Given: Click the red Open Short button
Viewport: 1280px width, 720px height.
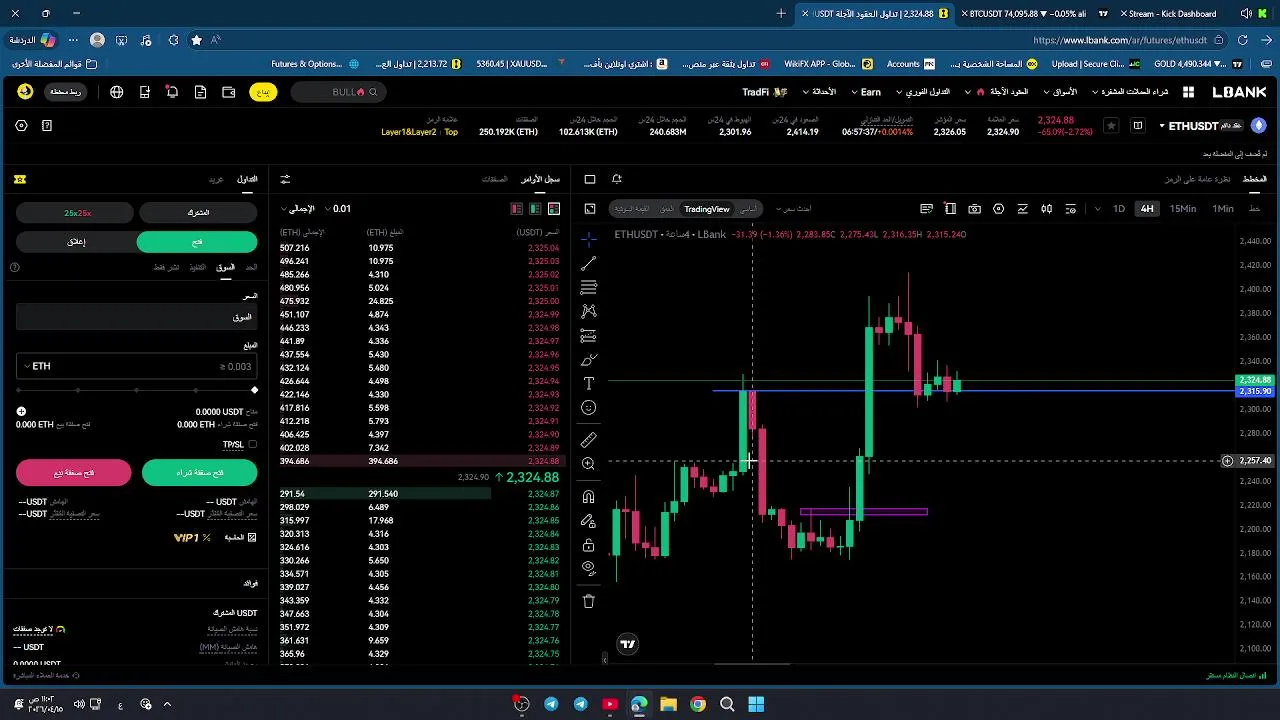Looking at the screenshot, I should (x=73, y=473).
